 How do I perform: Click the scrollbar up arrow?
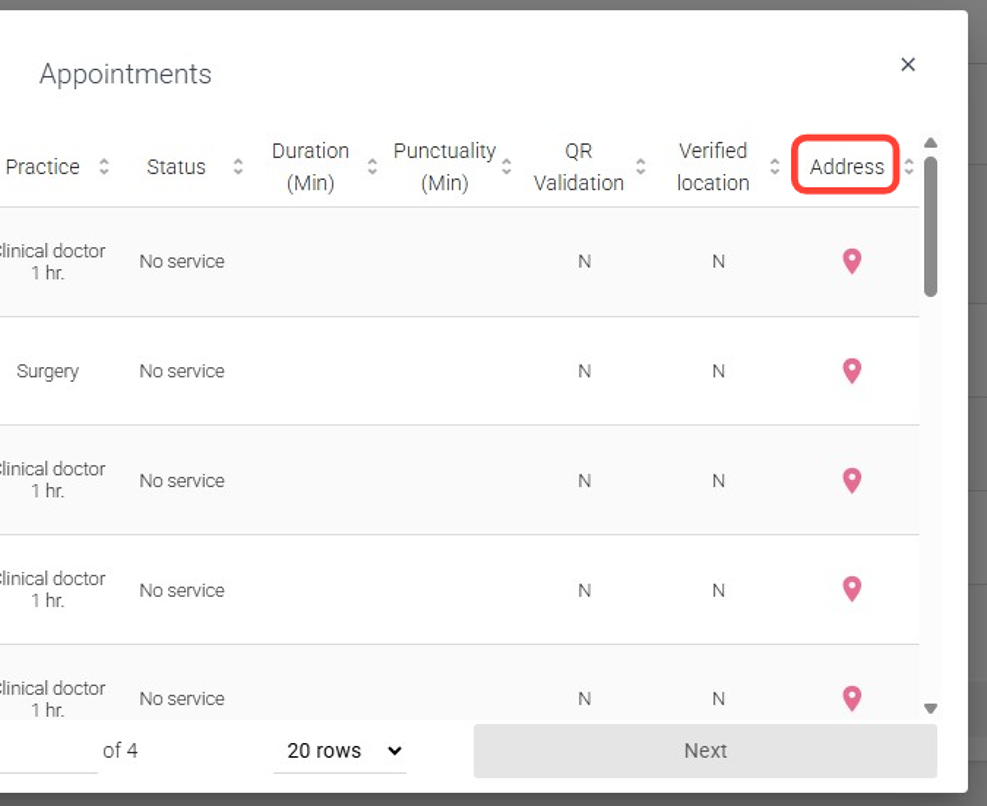click(931, 143)
